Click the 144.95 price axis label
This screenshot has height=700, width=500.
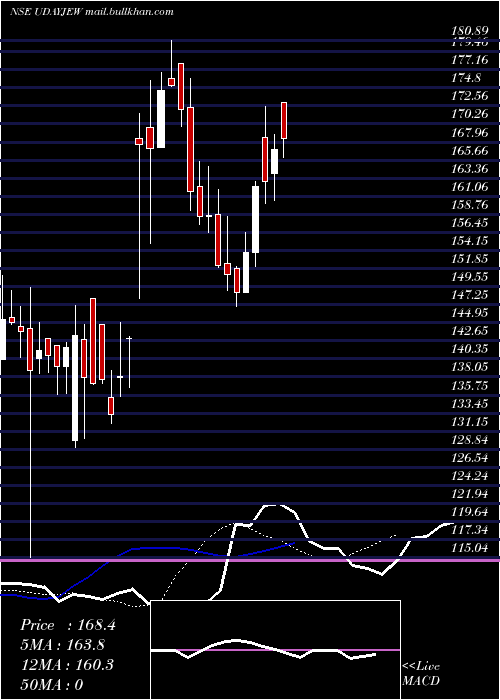[x=469, y=313]
